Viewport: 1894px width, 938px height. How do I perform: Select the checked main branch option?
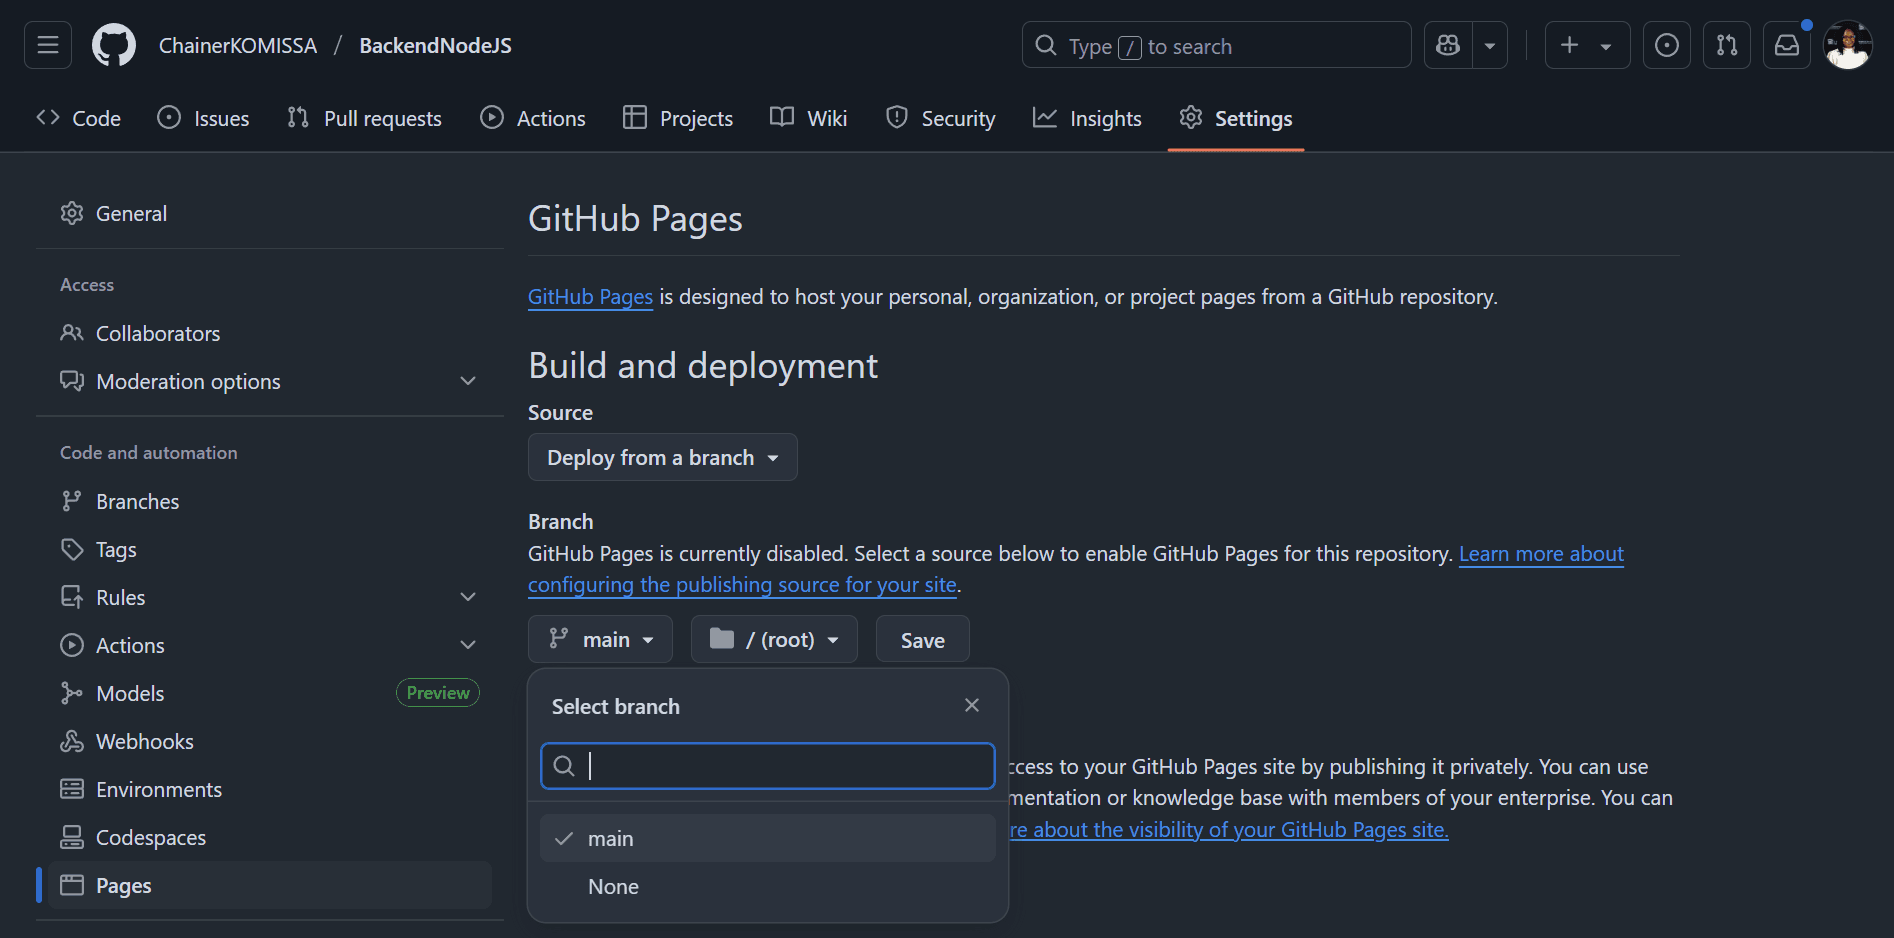tap(611, 838)
